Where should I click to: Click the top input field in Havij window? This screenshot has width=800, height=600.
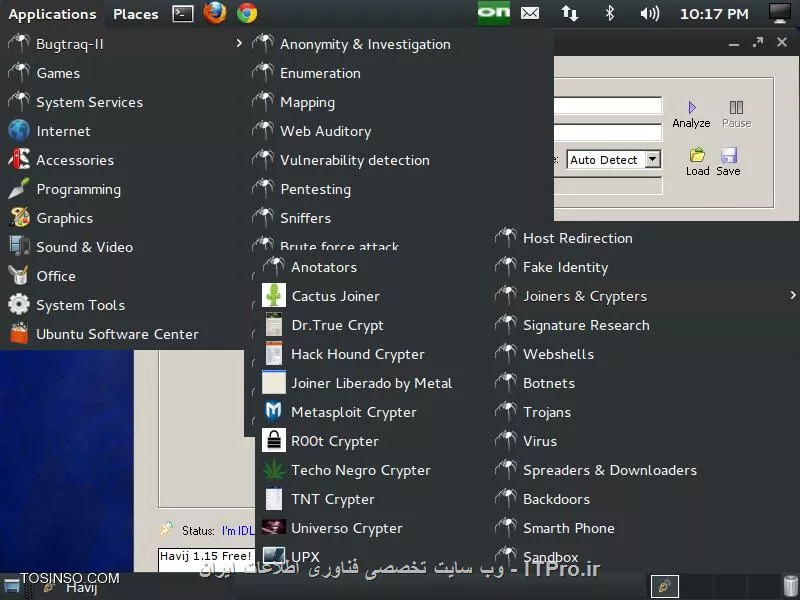click(x=608, y=106)
